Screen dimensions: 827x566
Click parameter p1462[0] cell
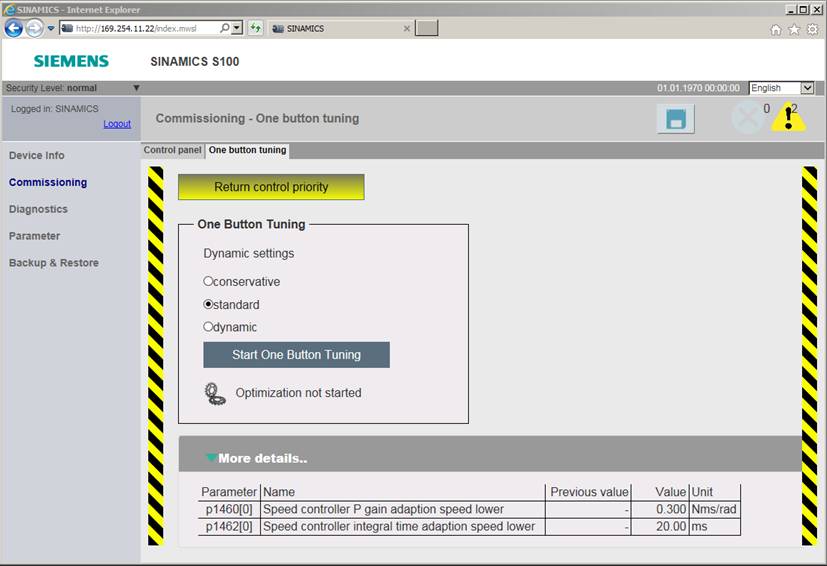(229, 527)
